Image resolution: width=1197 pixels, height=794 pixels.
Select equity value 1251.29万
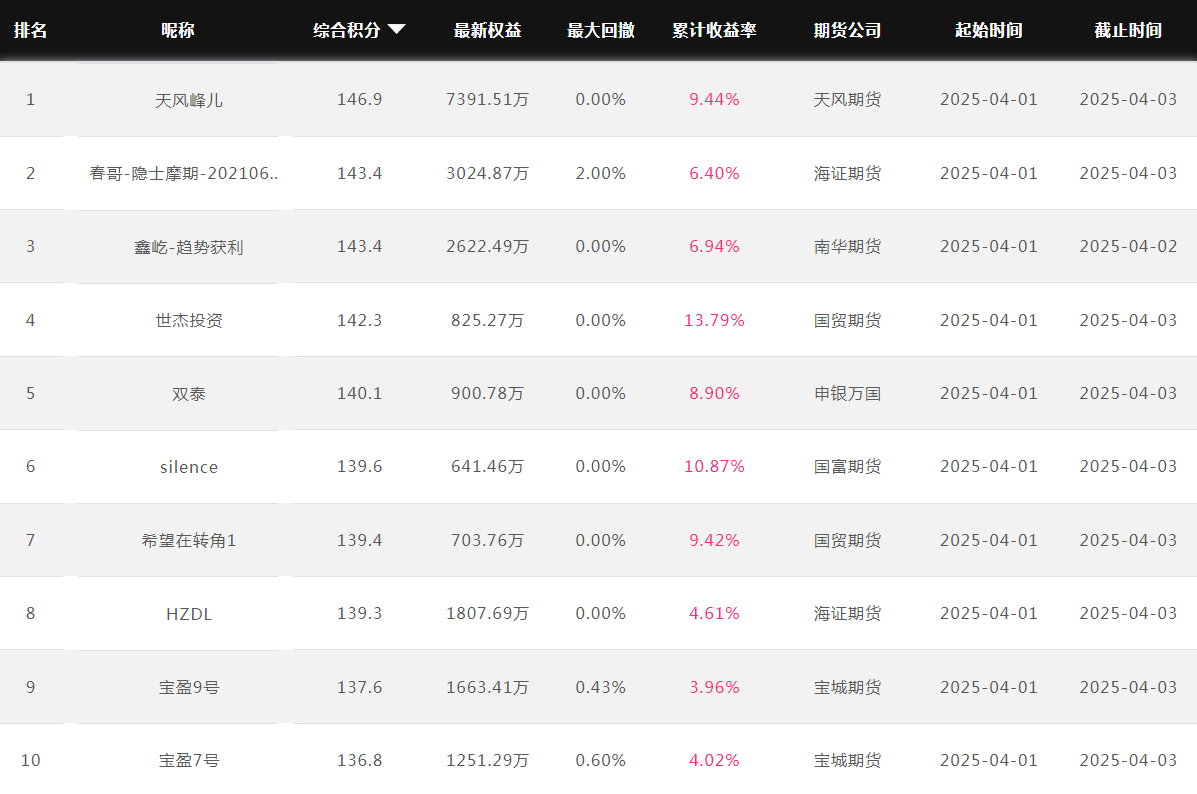point(487,760)
